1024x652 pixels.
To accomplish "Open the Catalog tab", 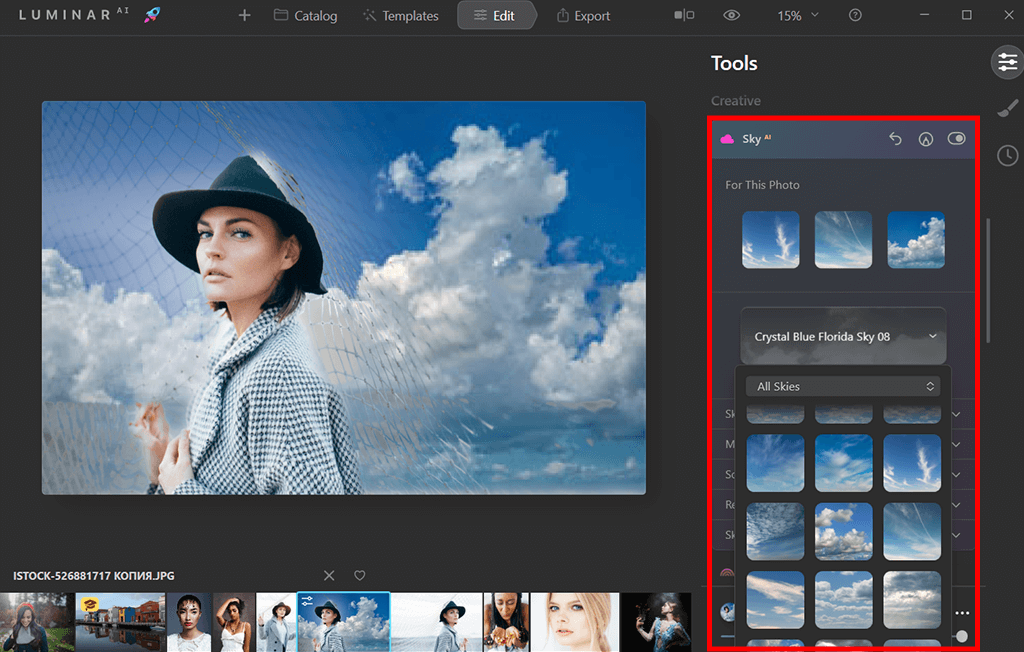I will point(306,16).
